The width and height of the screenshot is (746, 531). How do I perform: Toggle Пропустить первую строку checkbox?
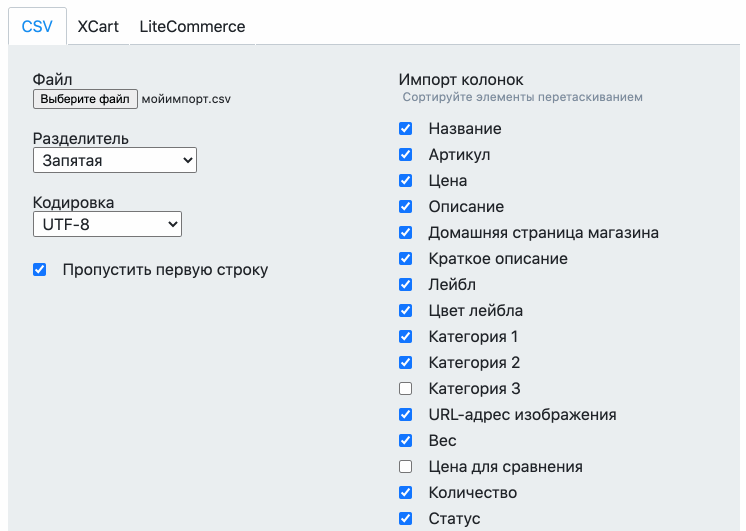click(39, 270)
